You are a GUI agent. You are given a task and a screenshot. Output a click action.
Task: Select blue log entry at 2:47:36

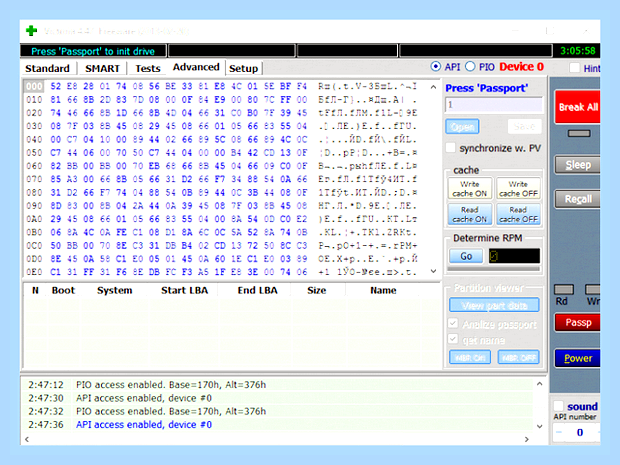coord(278,424)
